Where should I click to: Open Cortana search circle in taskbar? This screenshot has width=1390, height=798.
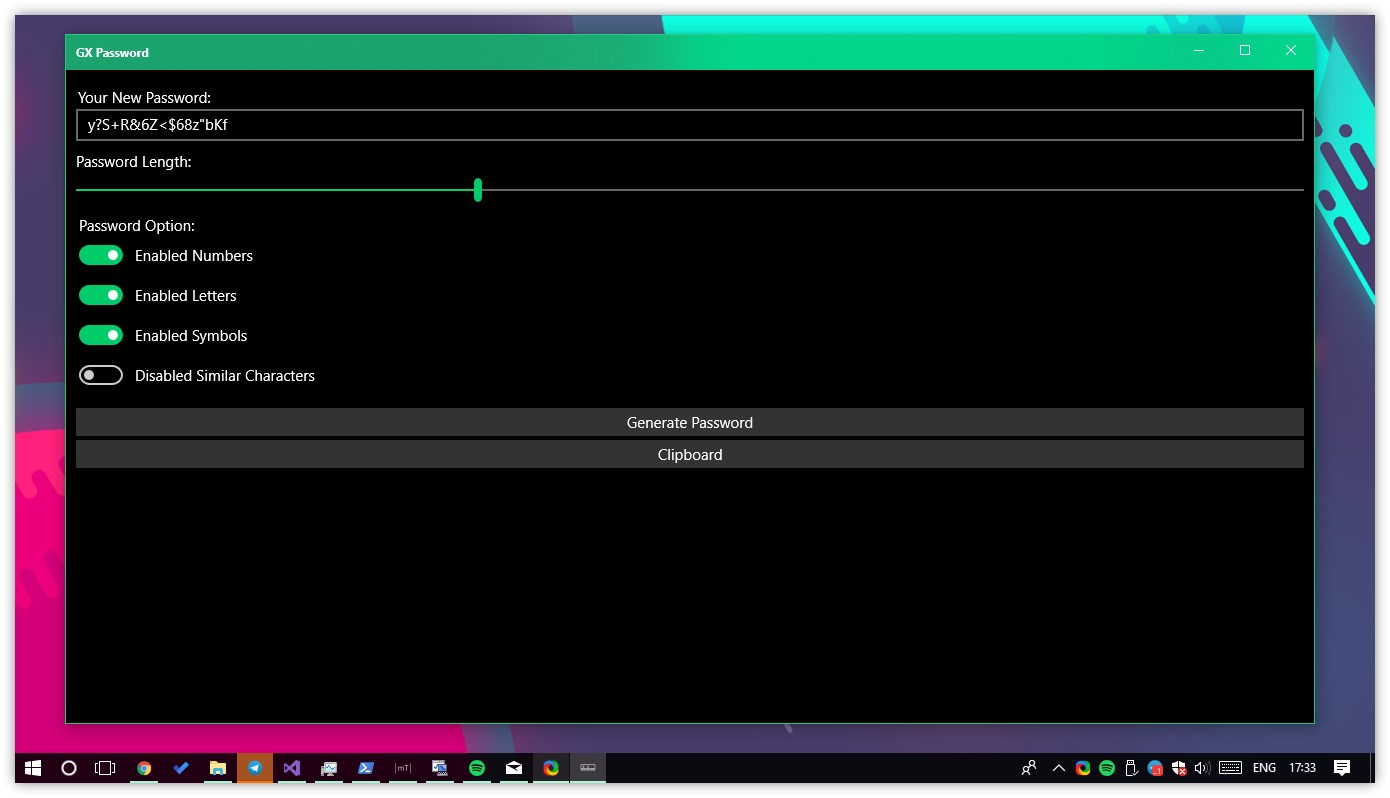tap(69, 768)
